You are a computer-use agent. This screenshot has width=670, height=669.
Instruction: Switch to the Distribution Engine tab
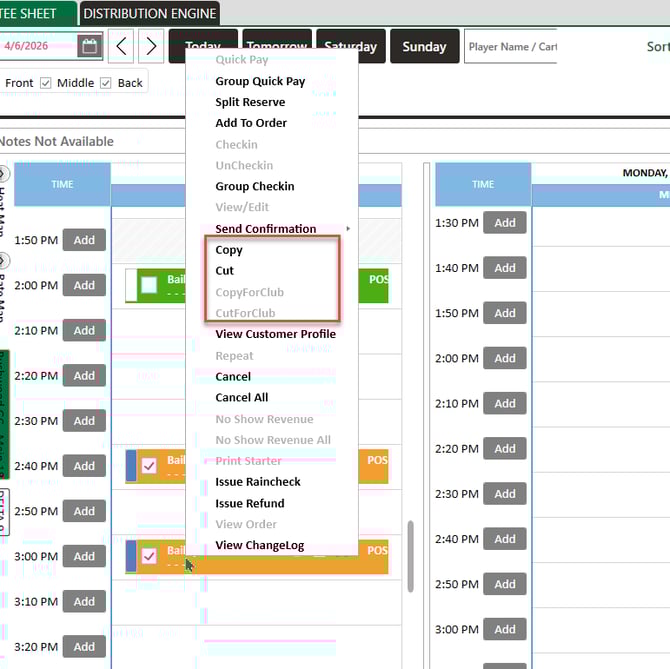pos(149,14)
